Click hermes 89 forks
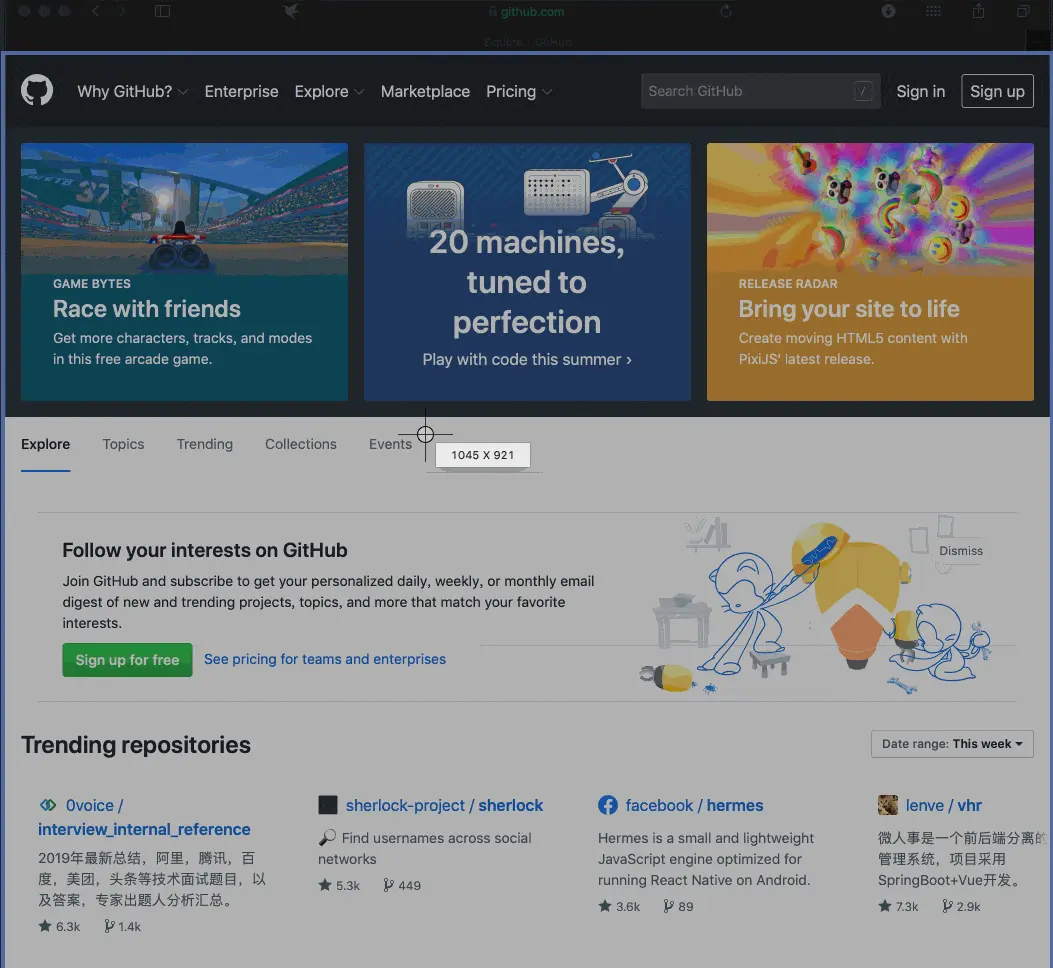This screenshot has width=1053, height=968. tap(678, 906)
